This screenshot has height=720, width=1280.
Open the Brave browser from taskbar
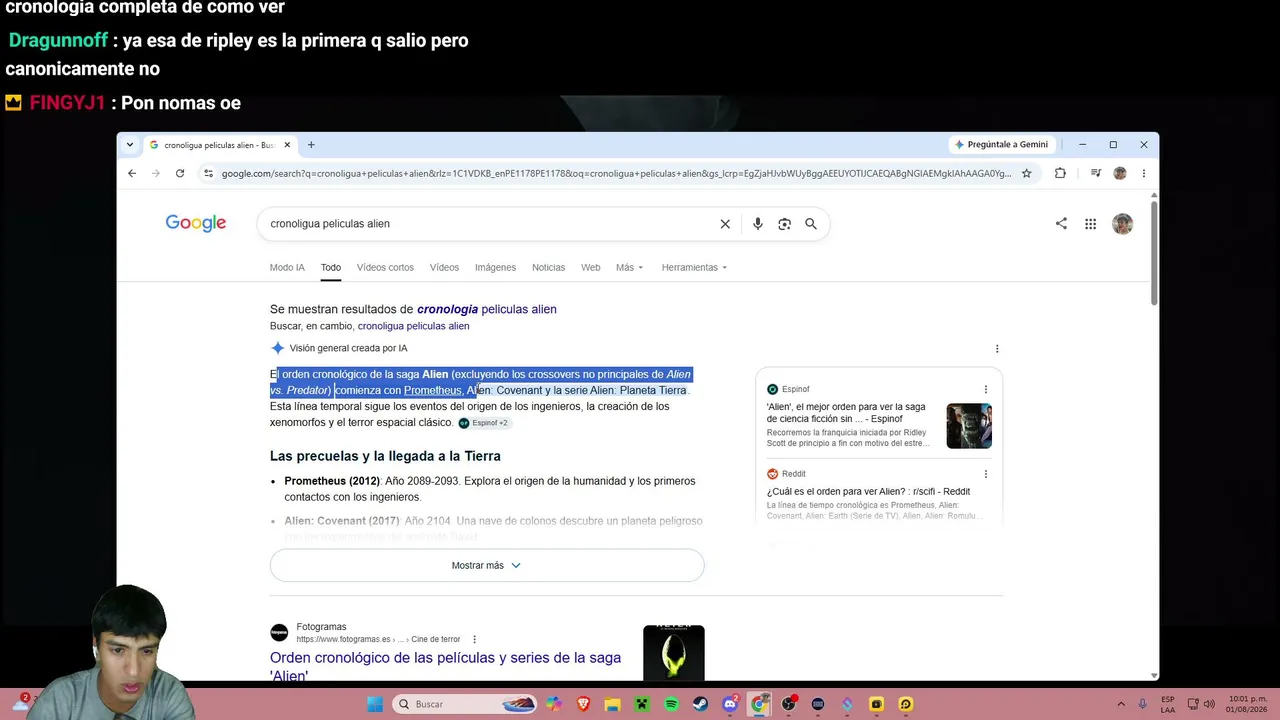point(583,704)
